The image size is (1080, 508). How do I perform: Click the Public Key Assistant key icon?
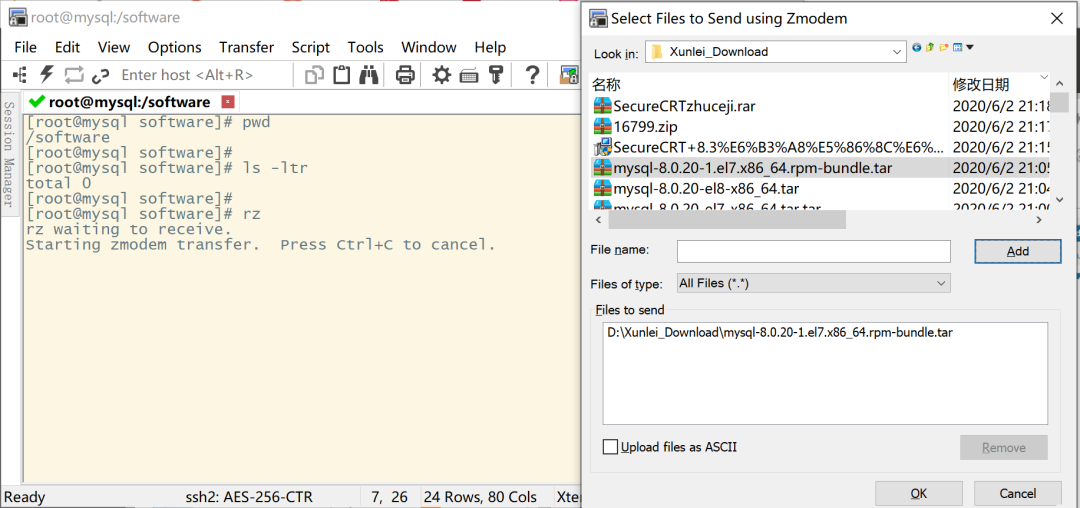pyautogui.click(x=496, y=74)
